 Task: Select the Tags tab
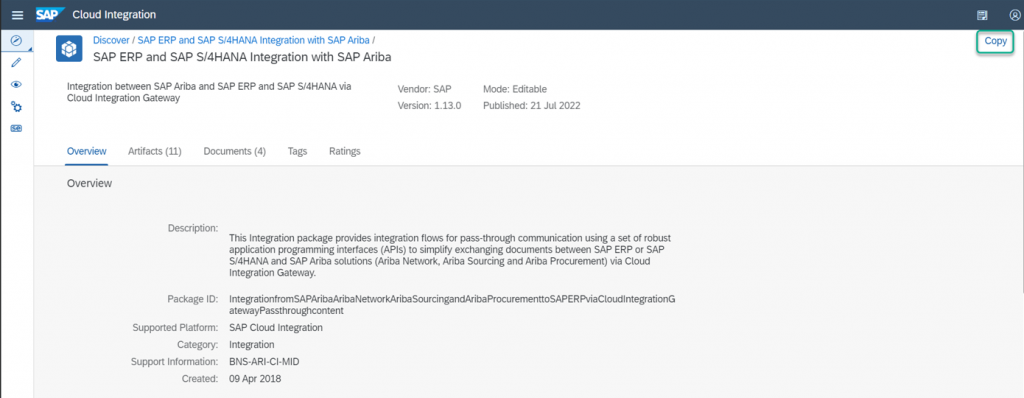[297, 151]
